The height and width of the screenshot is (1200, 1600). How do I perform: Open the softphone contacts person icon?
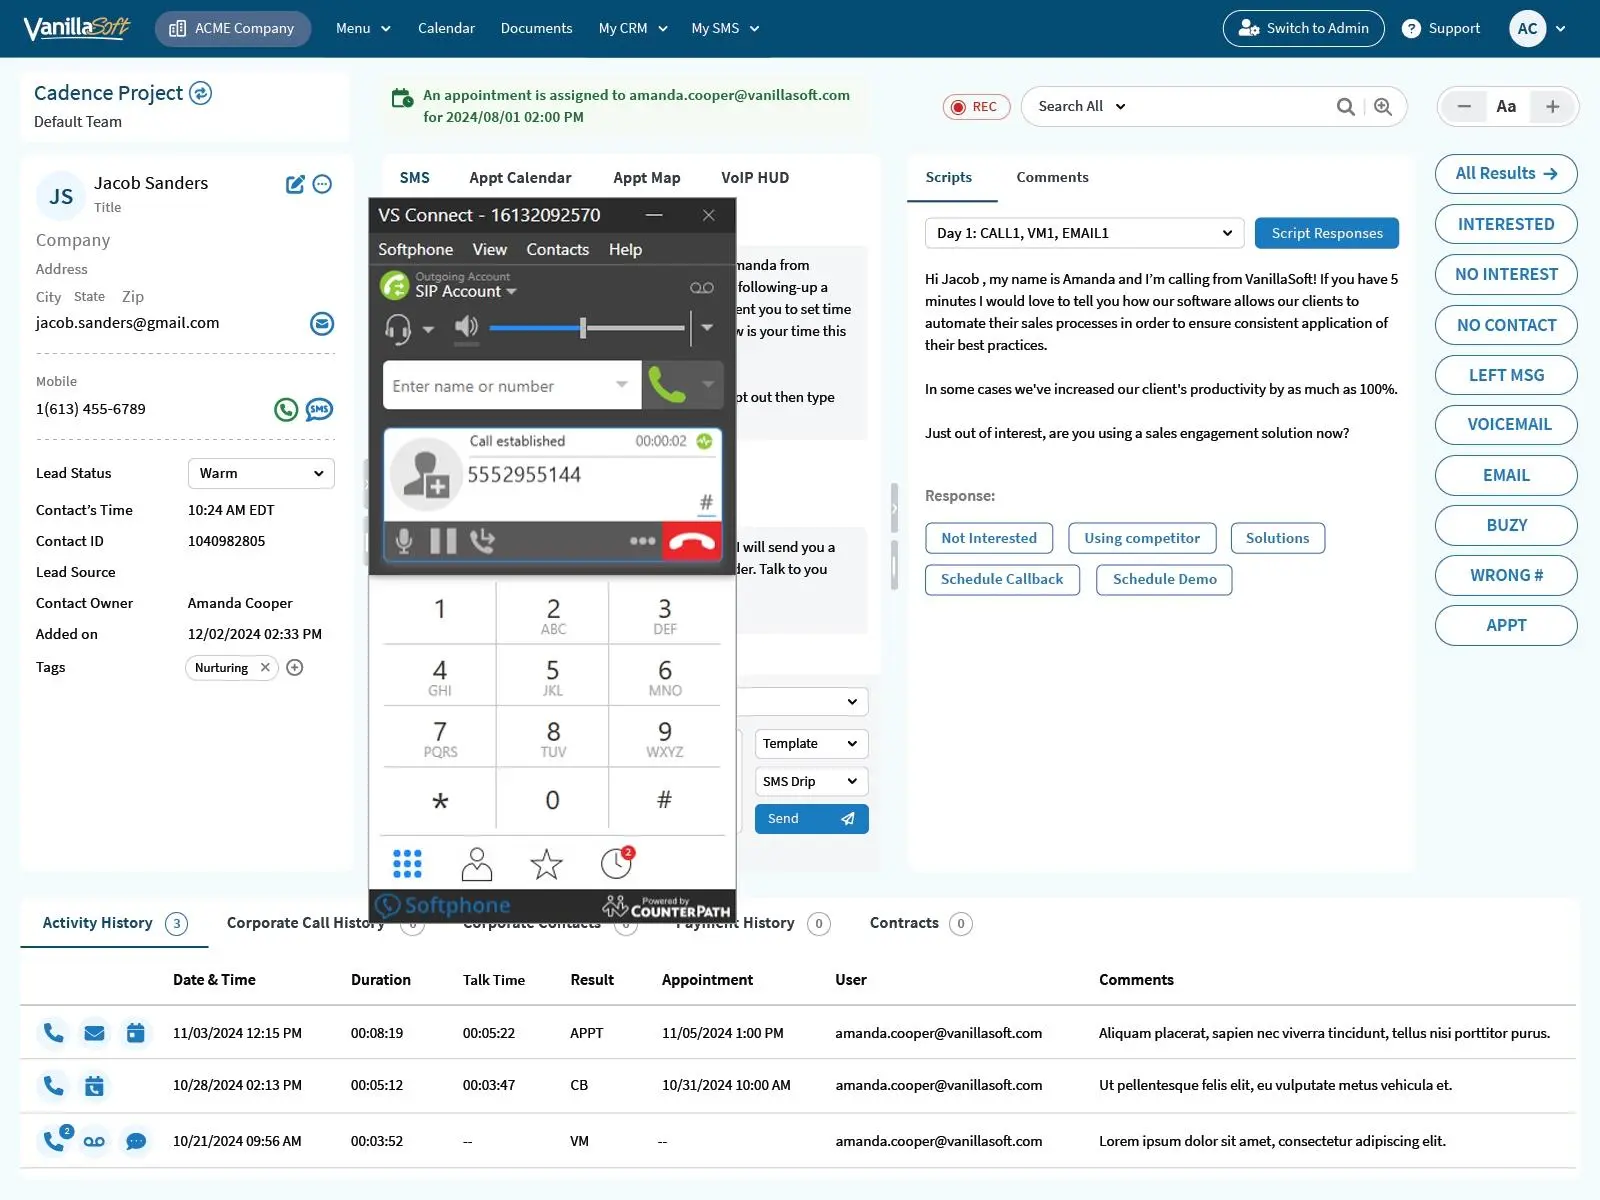[477, 864]
